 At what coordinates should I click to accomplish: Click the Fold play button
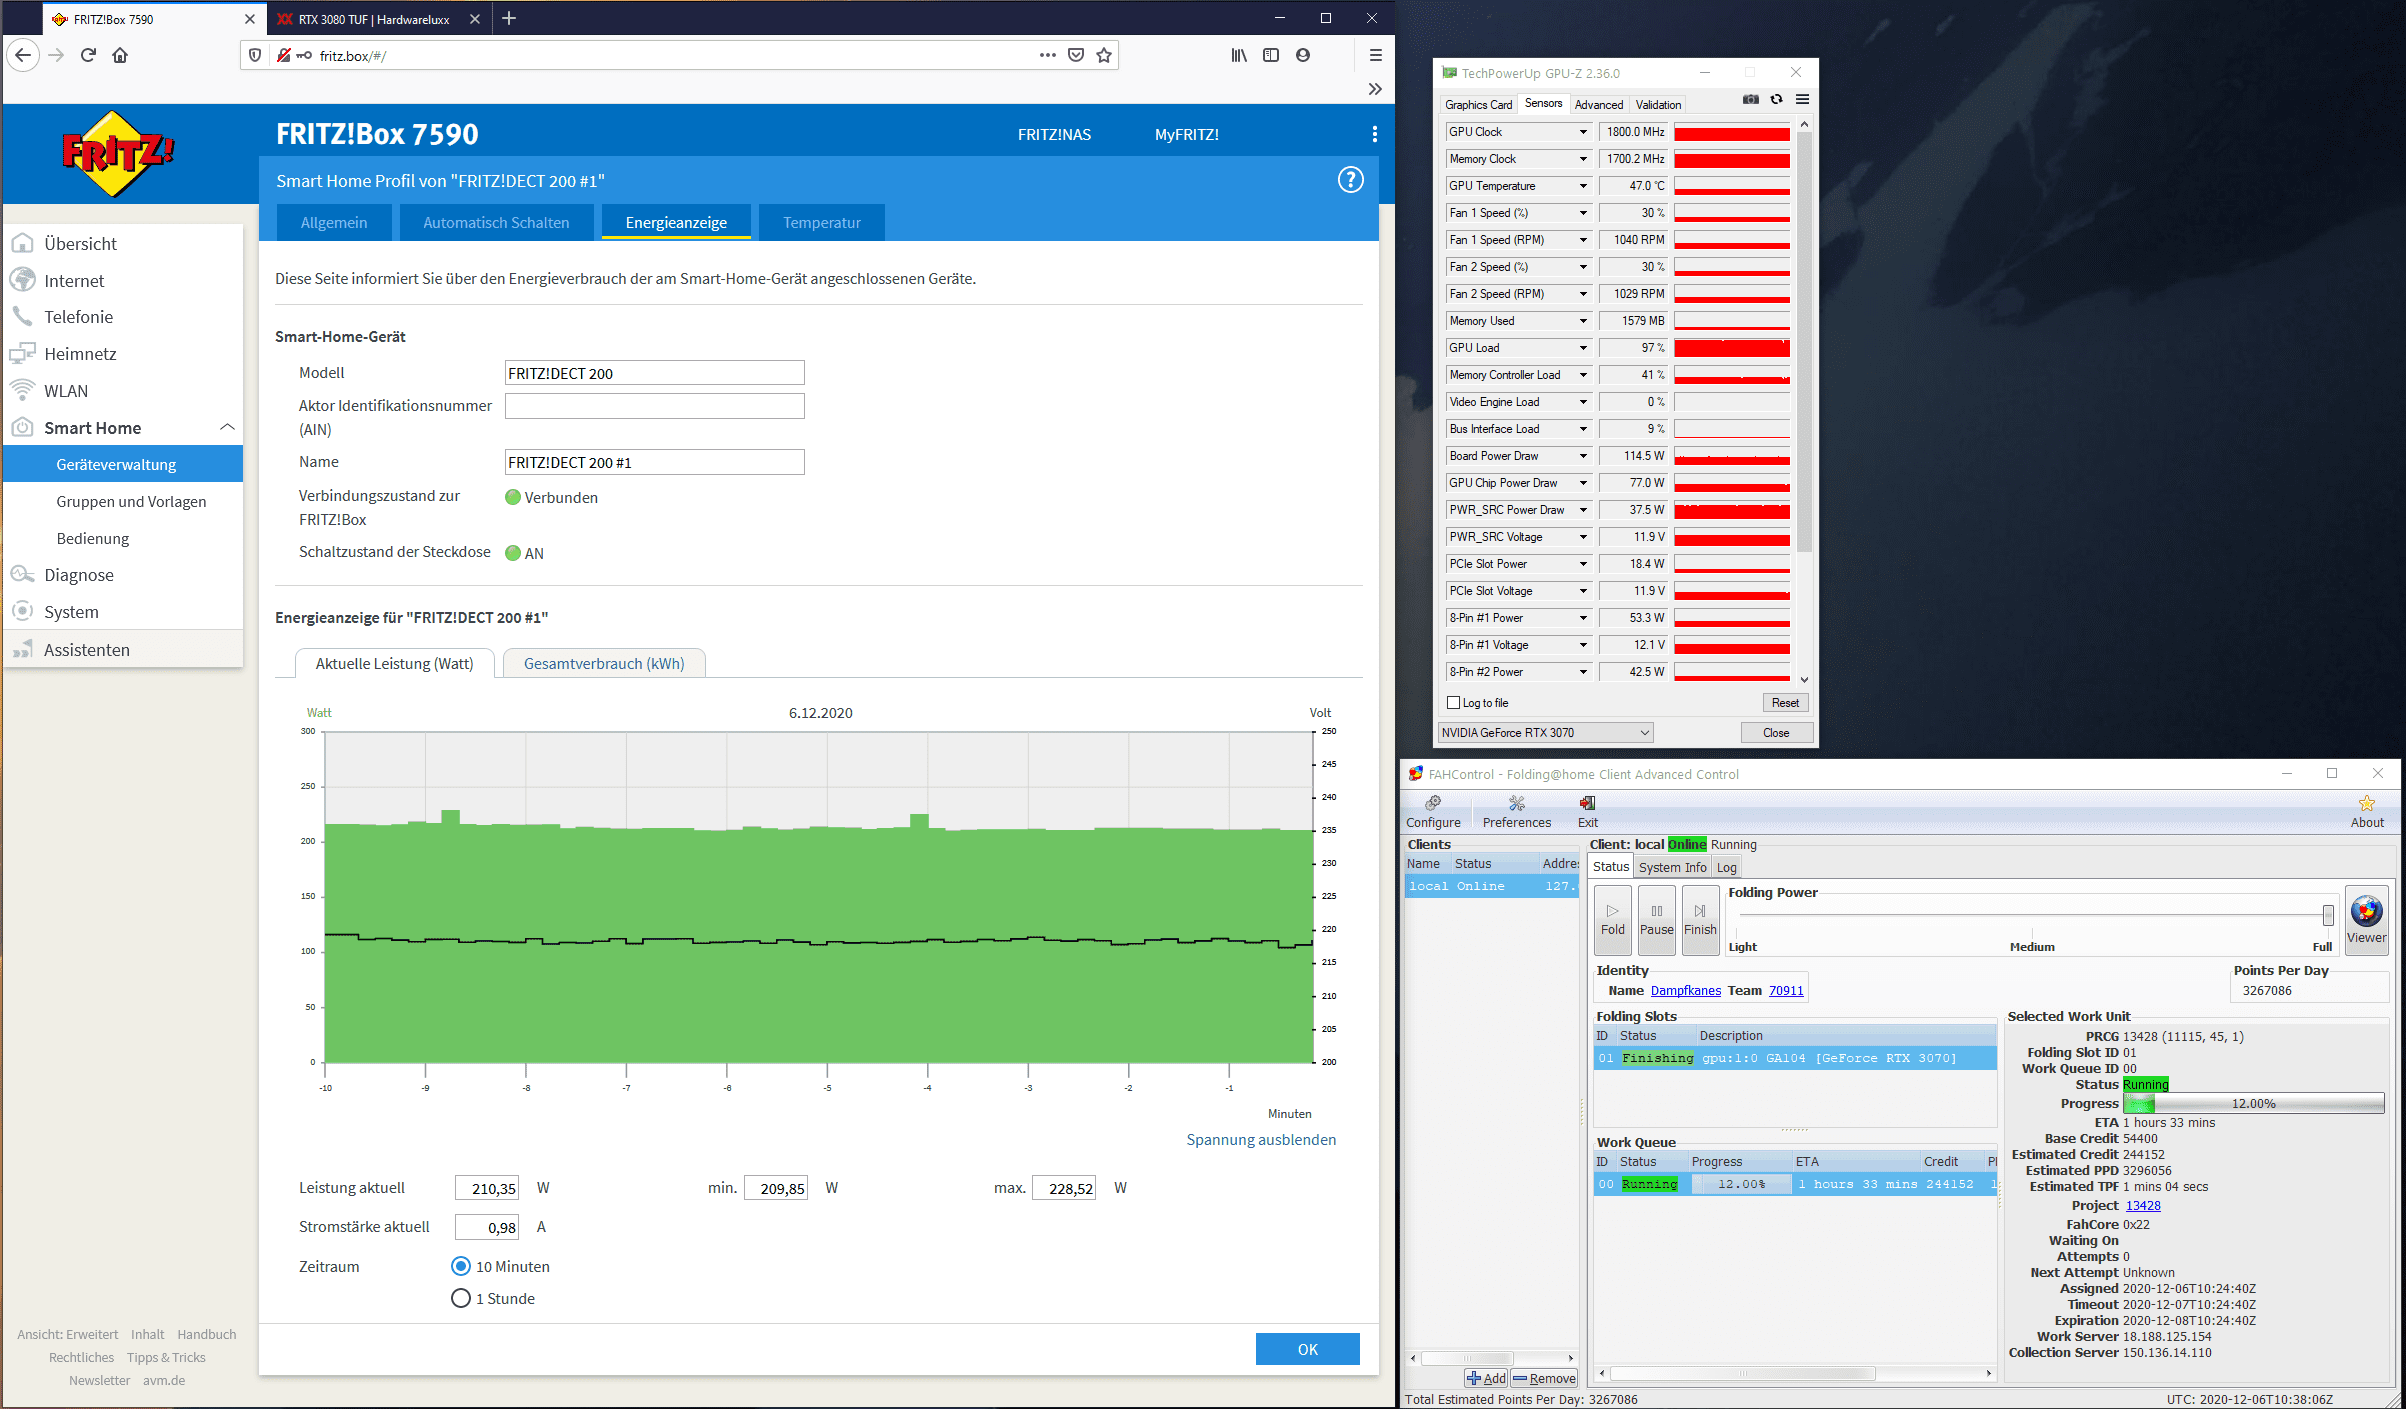tap(1612, 919)
